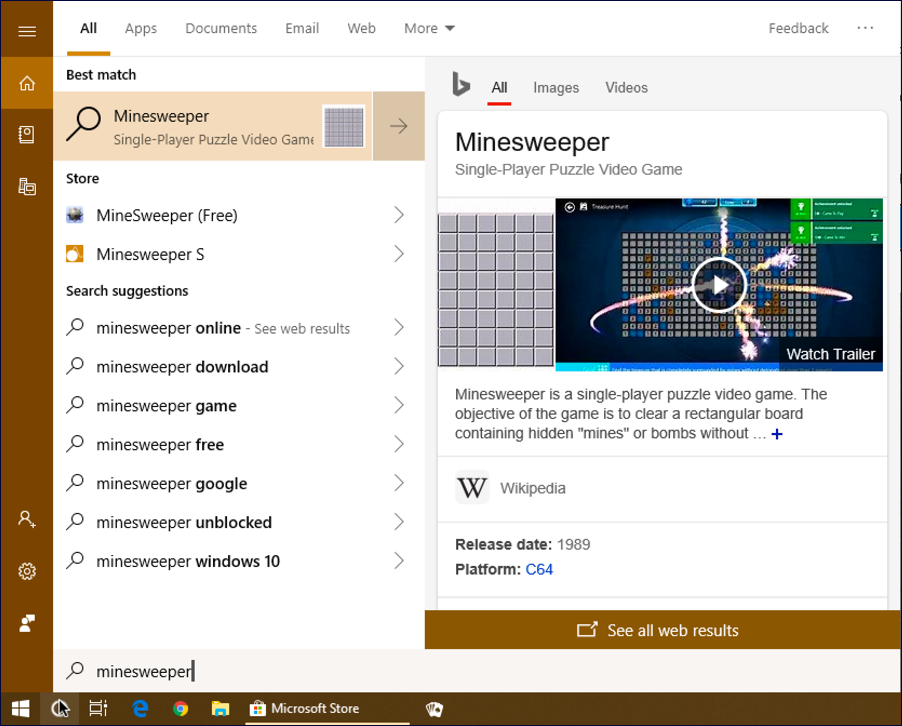Switch to Microsoft Store taskbar window
This screenshot has width=902, height=726.
point(327,709)
